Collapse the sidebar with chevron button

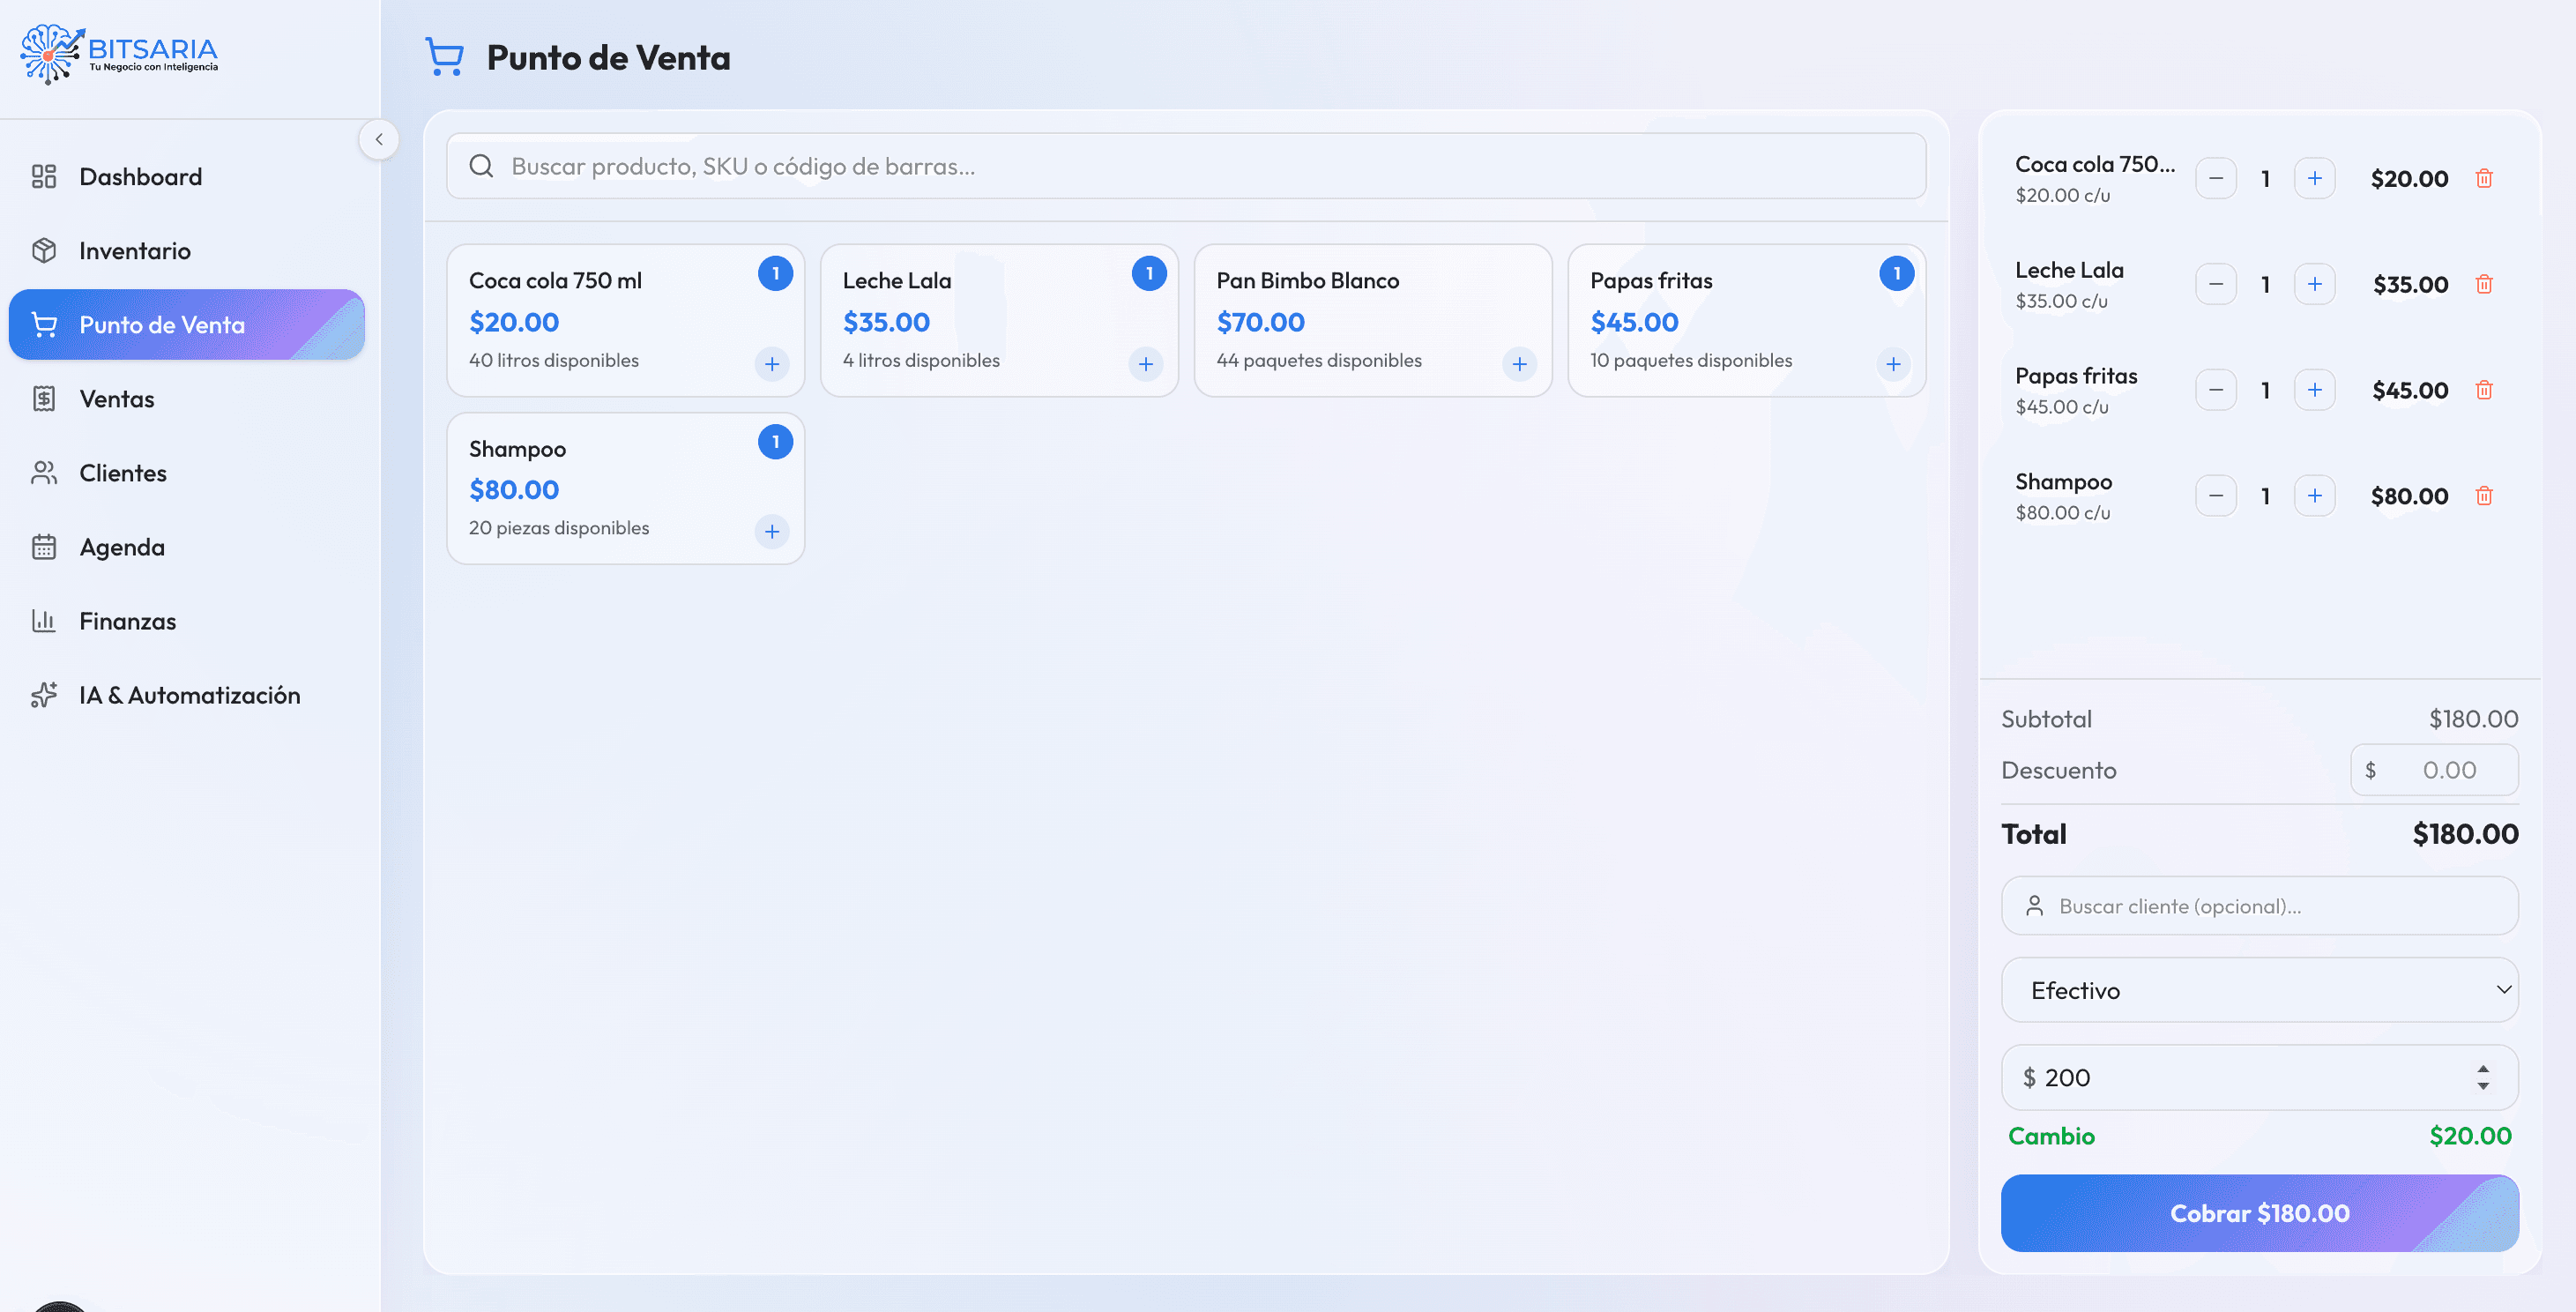(379, 140)
